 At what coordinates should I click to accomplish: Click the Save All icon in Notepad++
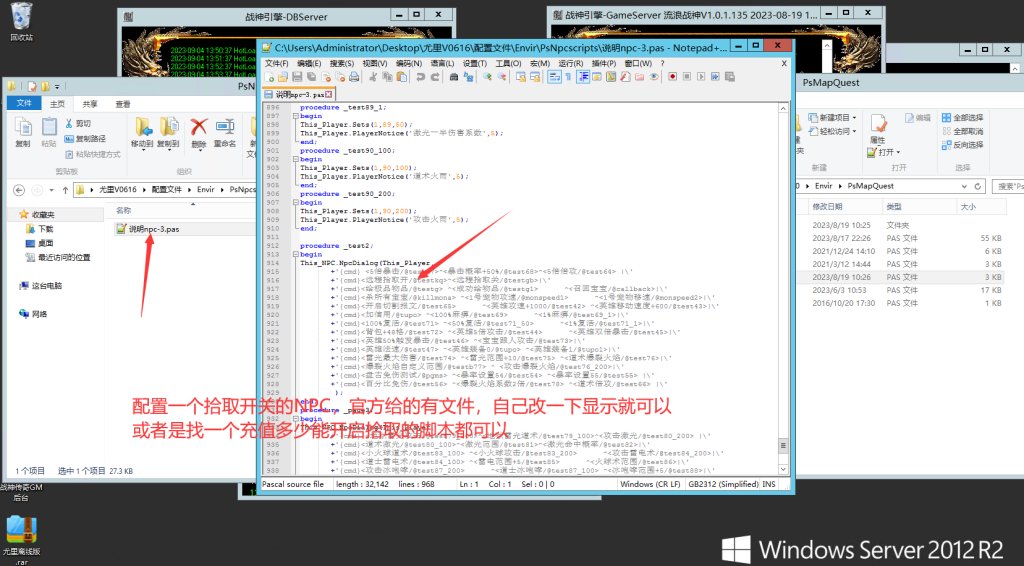point(312,77)
